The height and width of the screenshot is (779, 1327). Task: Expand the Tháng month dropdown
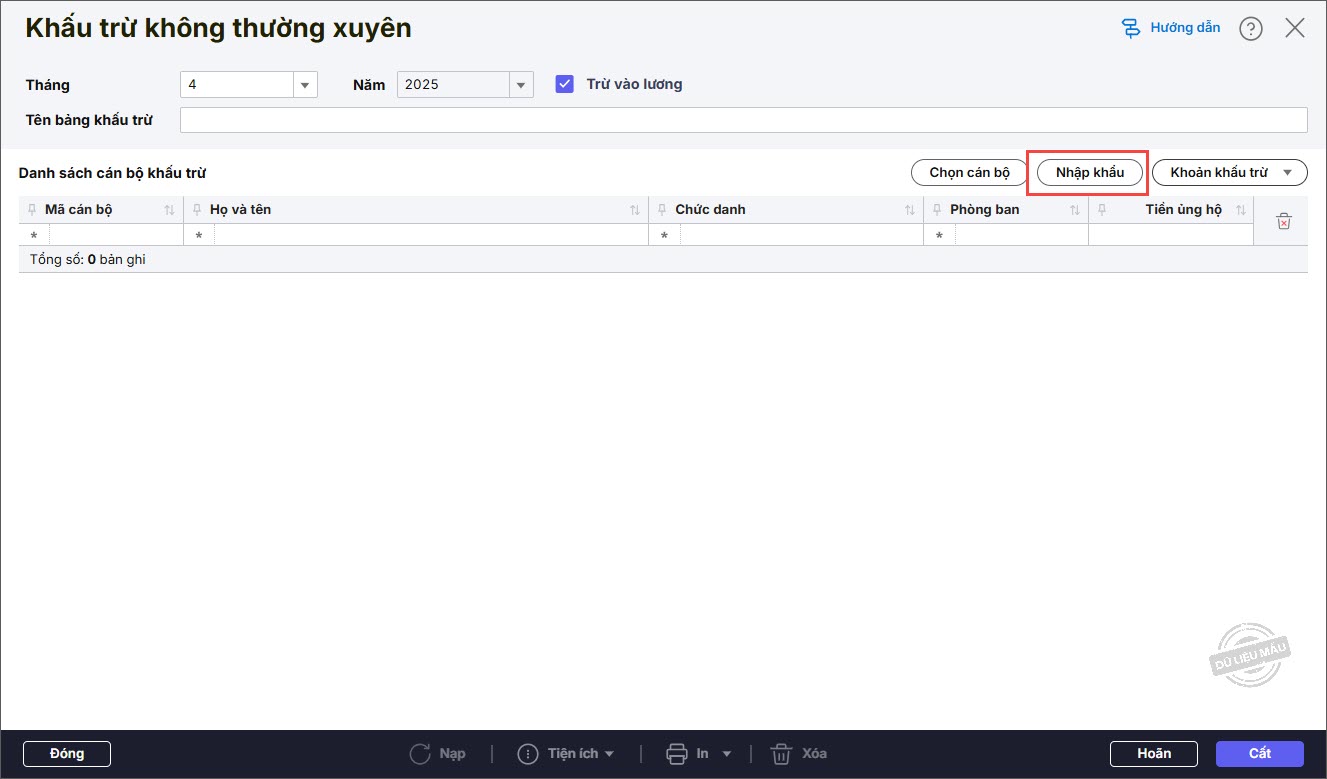tap(305, 85)
